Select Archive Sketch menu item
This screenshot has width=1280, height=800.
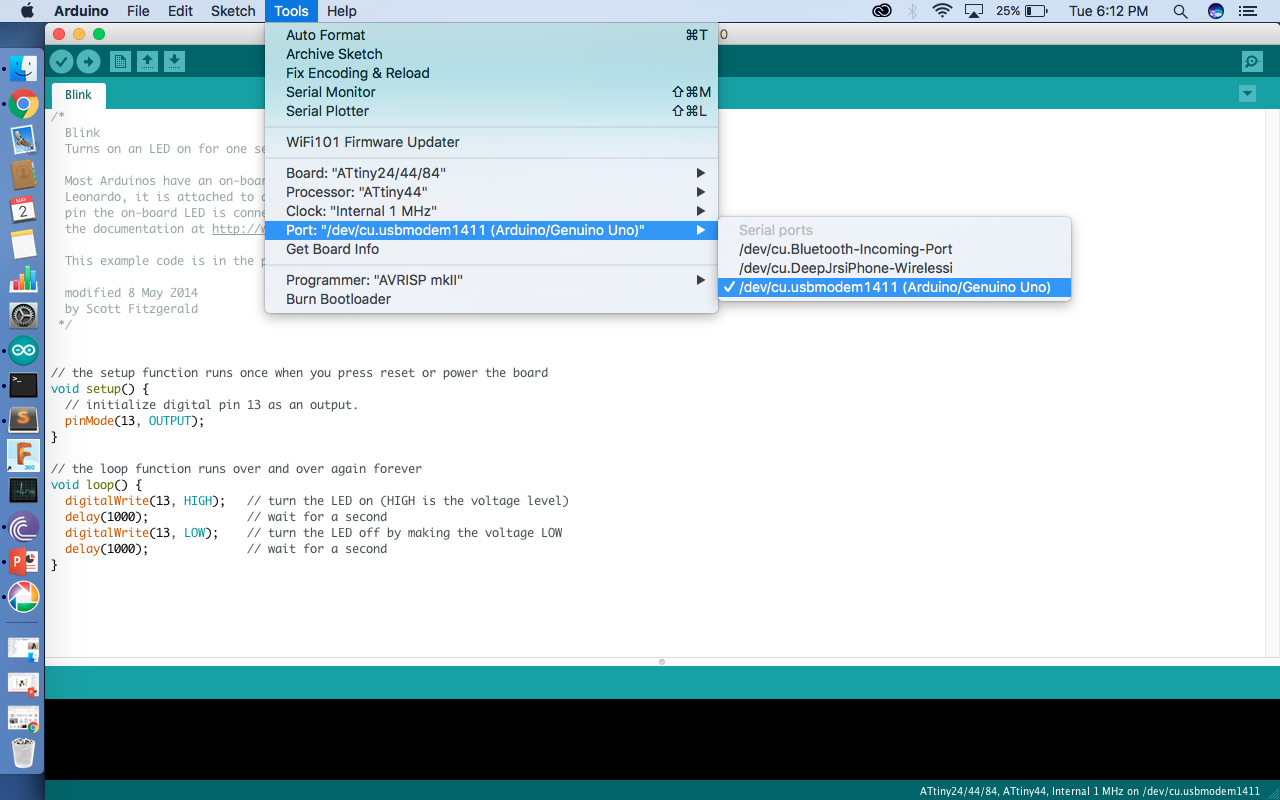point(491,54)
